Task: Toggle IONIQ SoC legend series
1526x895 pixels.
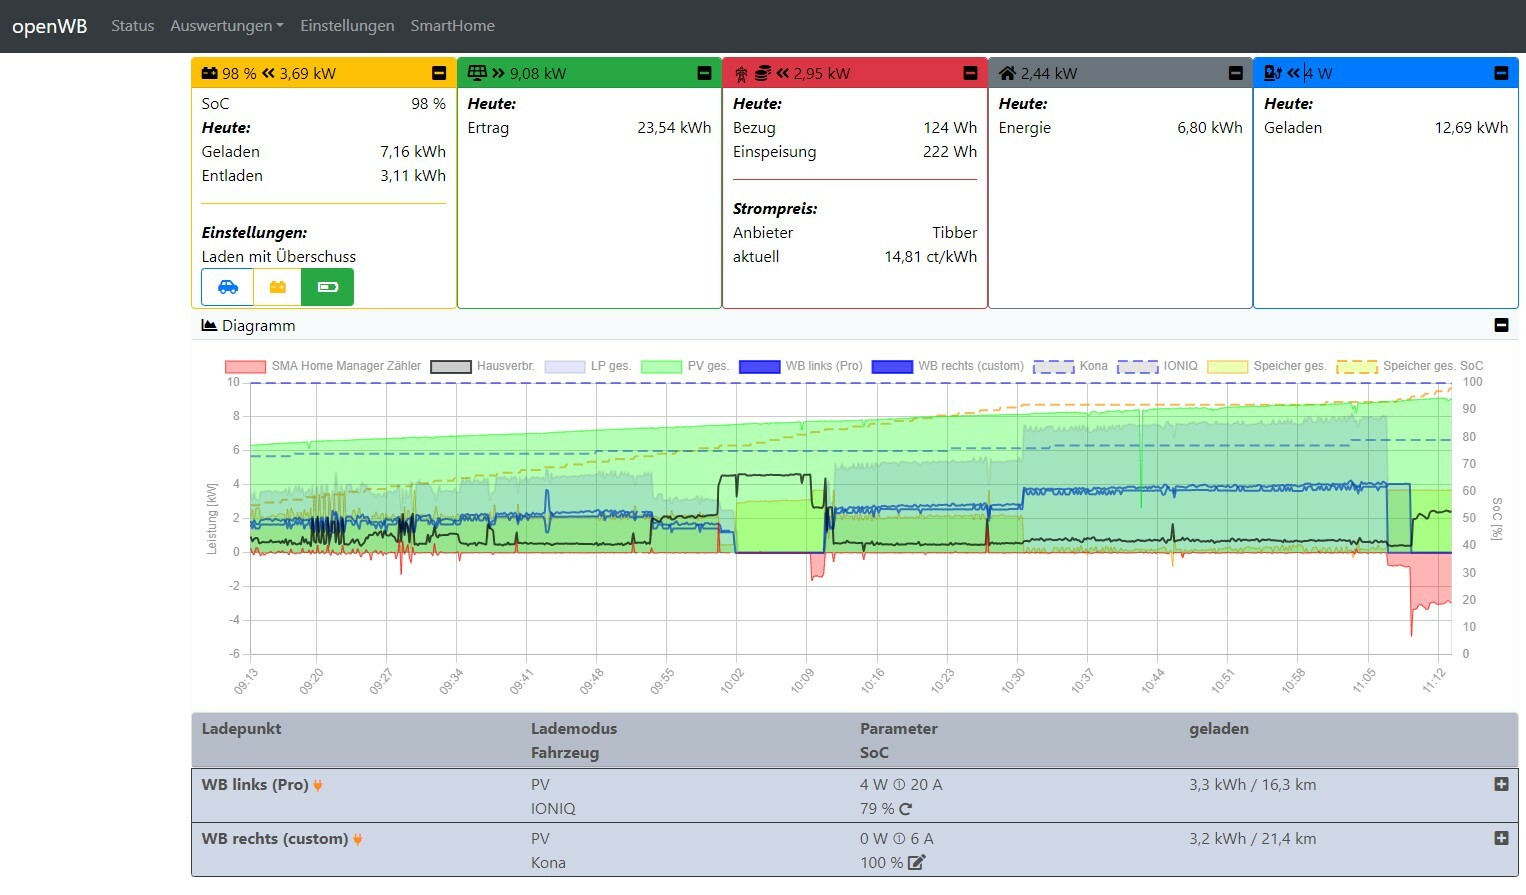Action: (1157, 366)
